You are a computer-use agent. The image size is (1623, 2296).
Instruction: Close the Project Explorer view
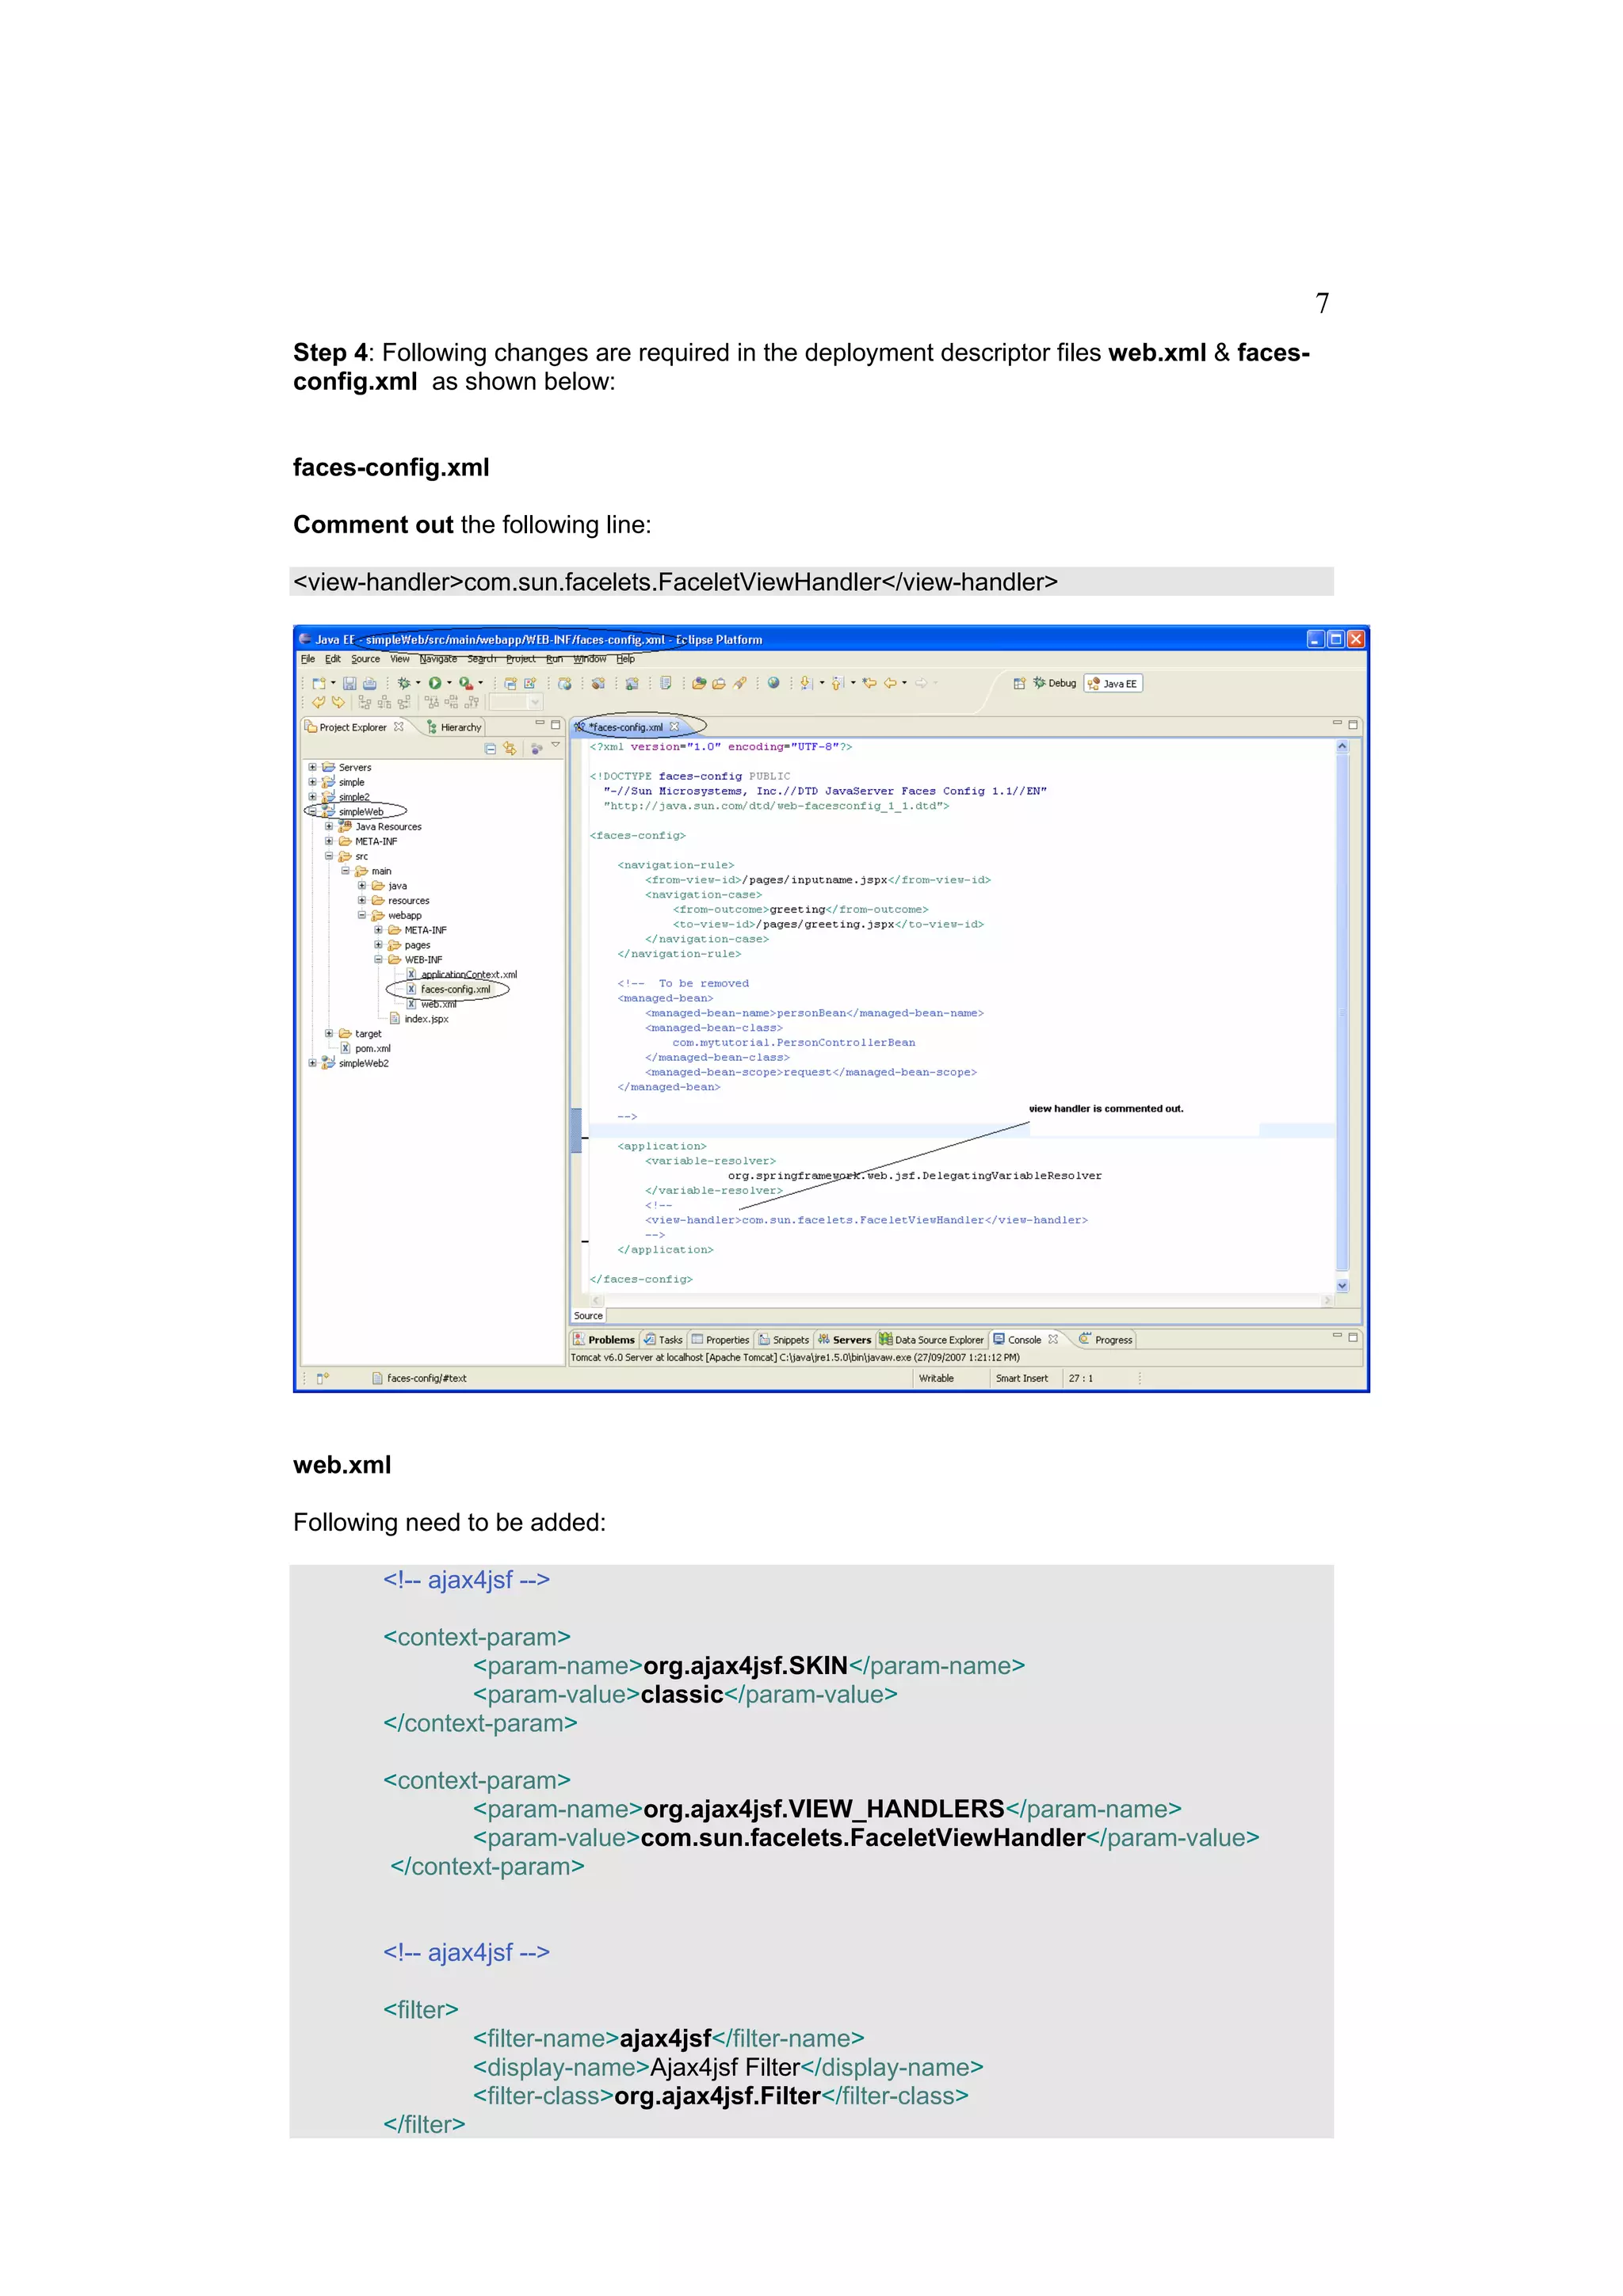pos(399,727)
